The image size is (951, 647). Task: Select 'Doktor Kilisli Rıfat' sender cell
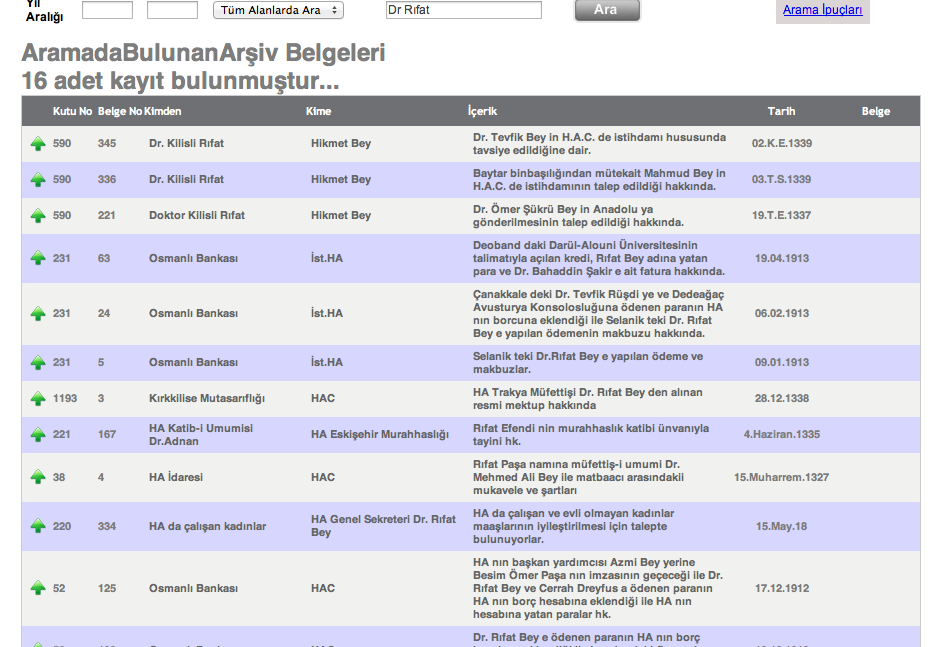point(197,215)
